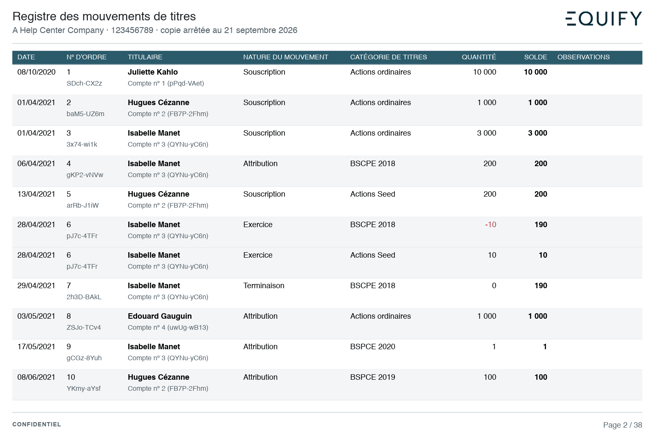Click bold balance 10 in Actions Seed exercice row
Screen dimensions: 670x434
point(543,255)
